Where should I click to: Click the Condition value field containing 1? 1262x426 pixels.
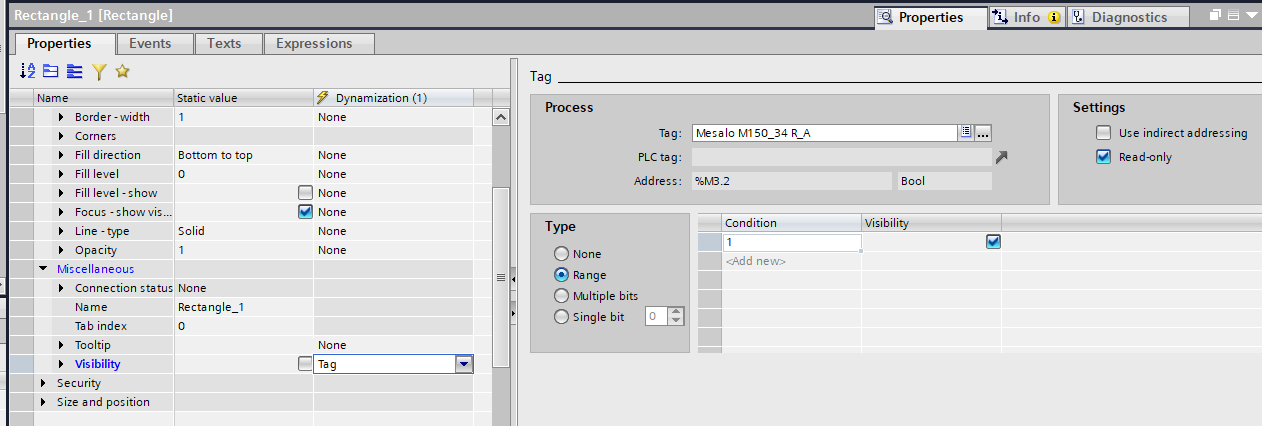coord(791,242)
